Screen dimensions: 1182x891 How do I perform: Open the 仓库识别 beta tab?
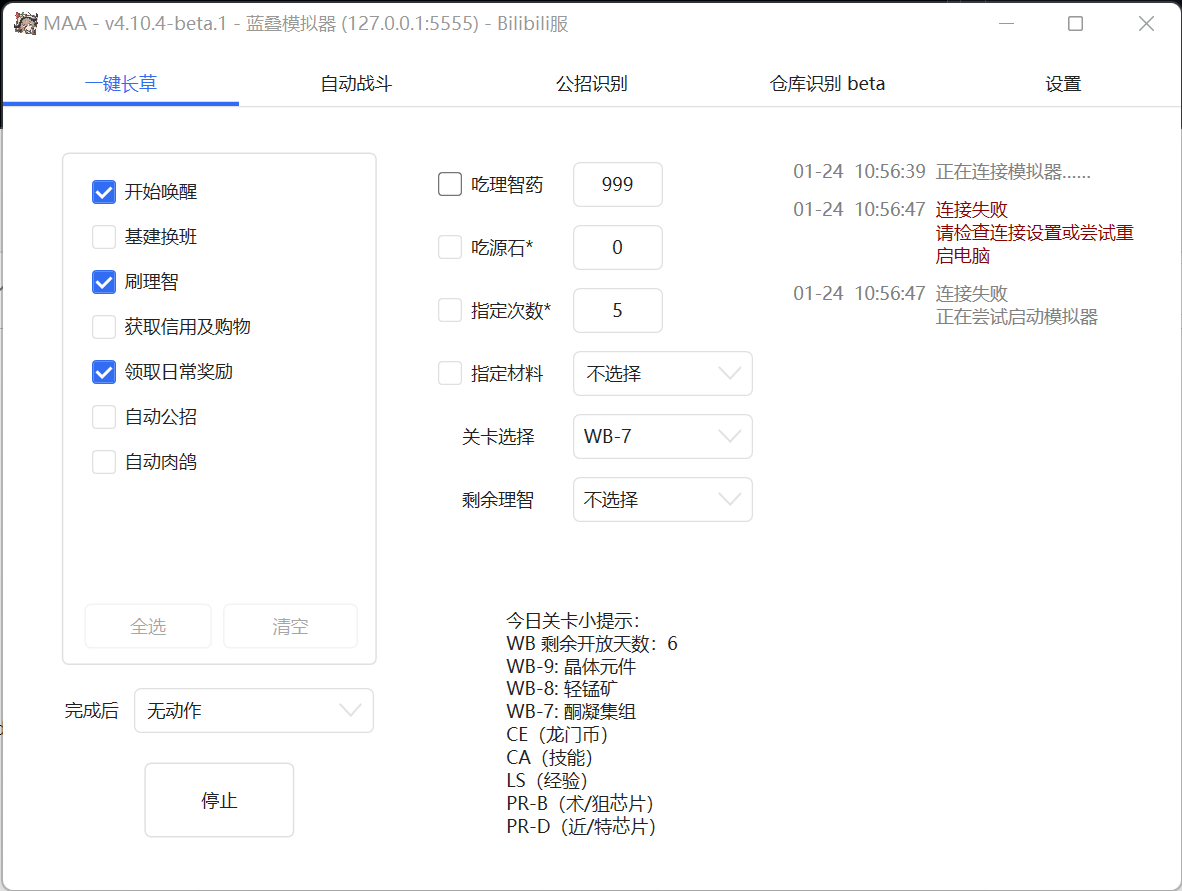[826, 83]
